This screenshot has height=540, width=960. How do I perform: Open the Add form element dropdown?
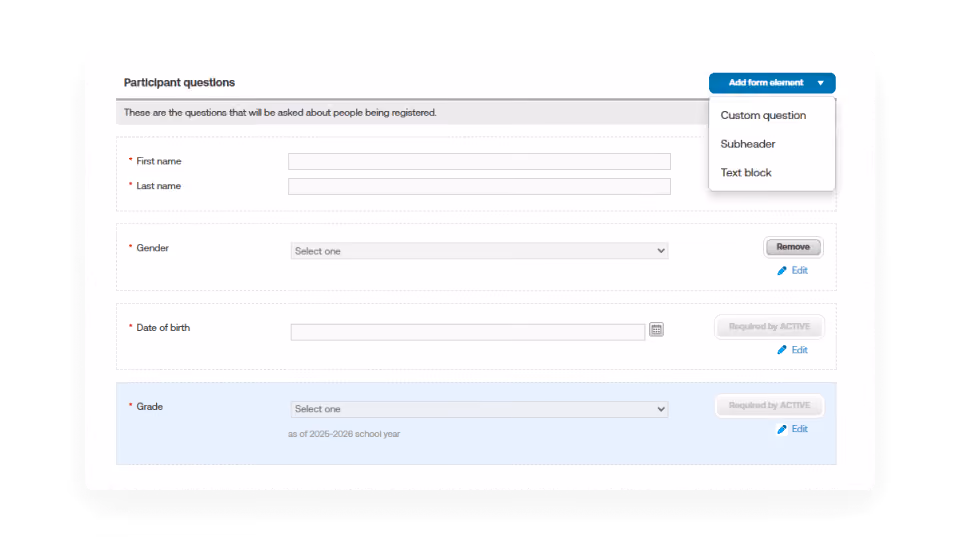coord(771,83)
